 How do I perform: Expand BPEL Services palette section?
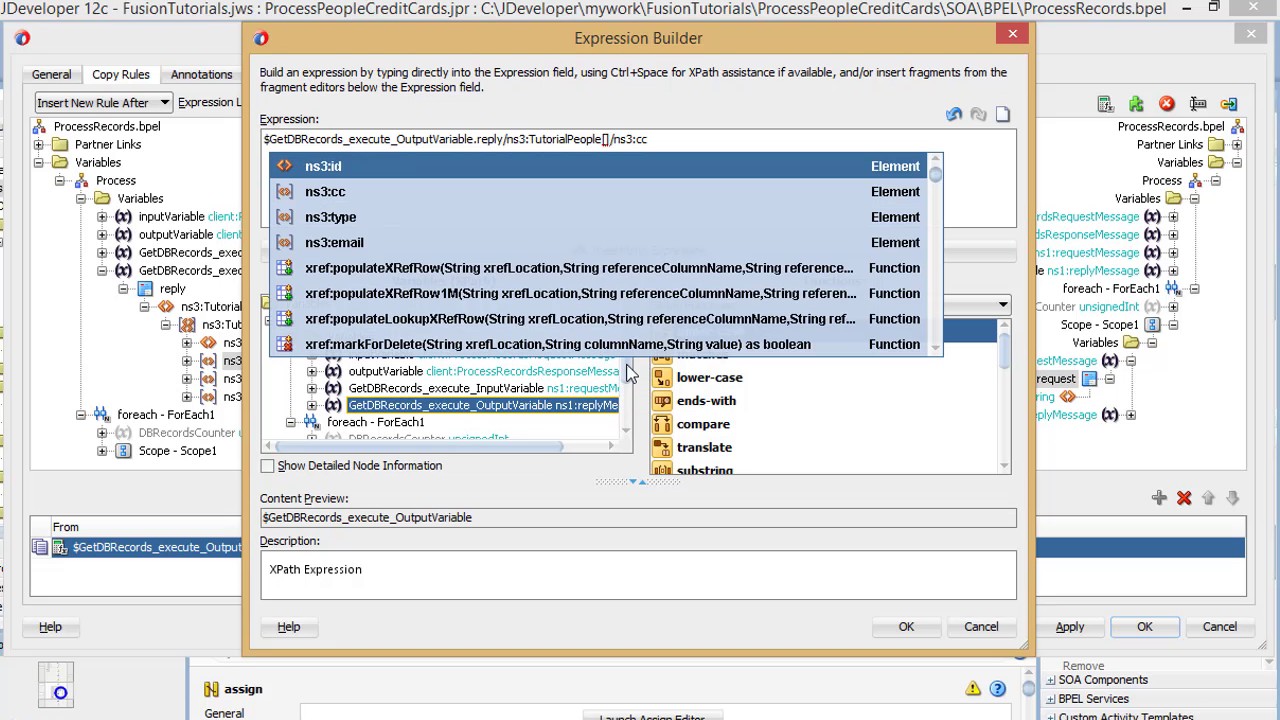point(1050,699)
